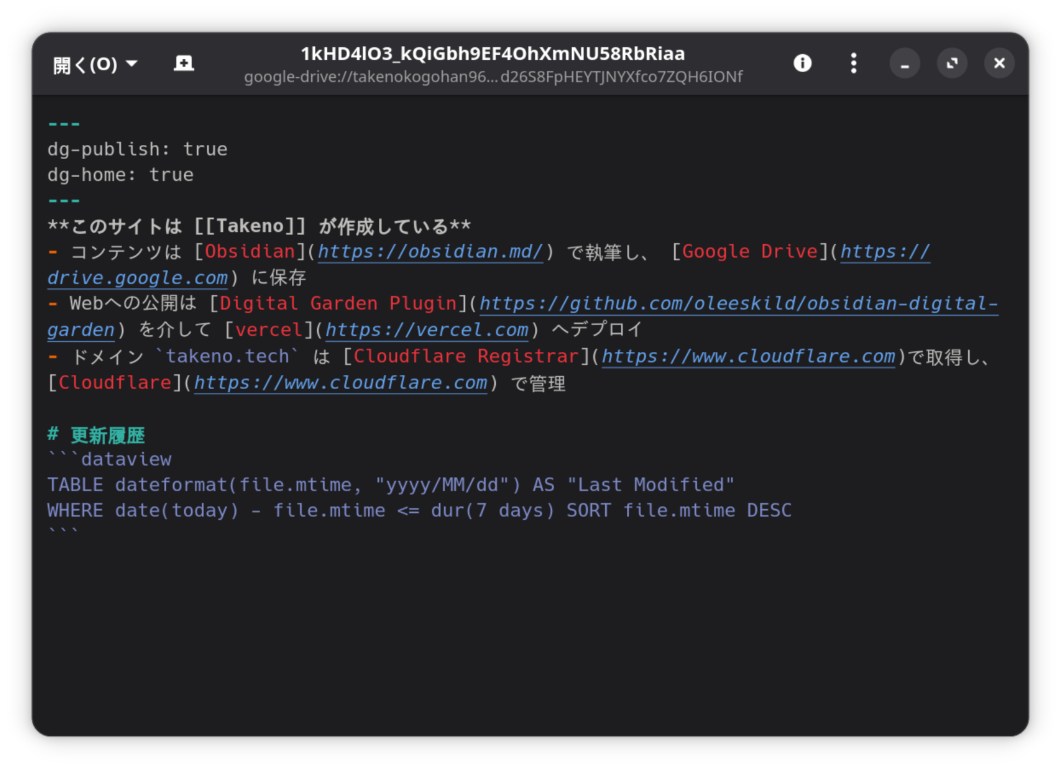This screenshot has height=768, width=1061.
Task: Open the obsidian.md hyperlink
Action: click(429, 251)
